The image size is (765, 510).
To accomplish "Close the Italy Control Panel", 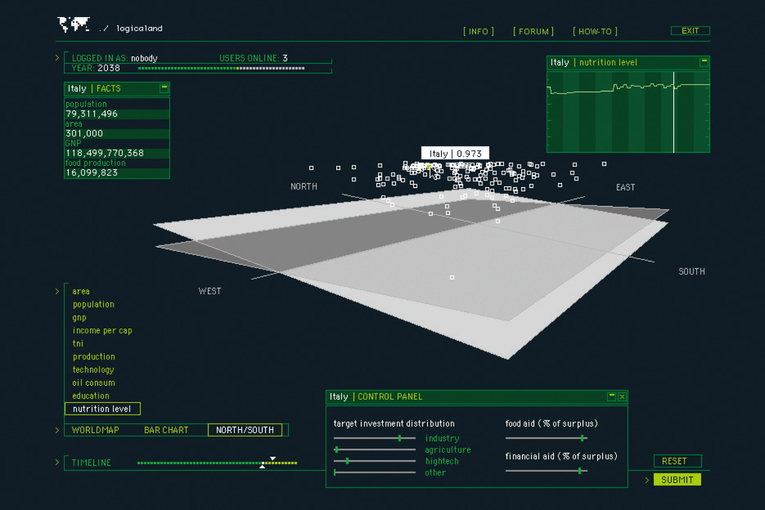I will pos(622,396).
